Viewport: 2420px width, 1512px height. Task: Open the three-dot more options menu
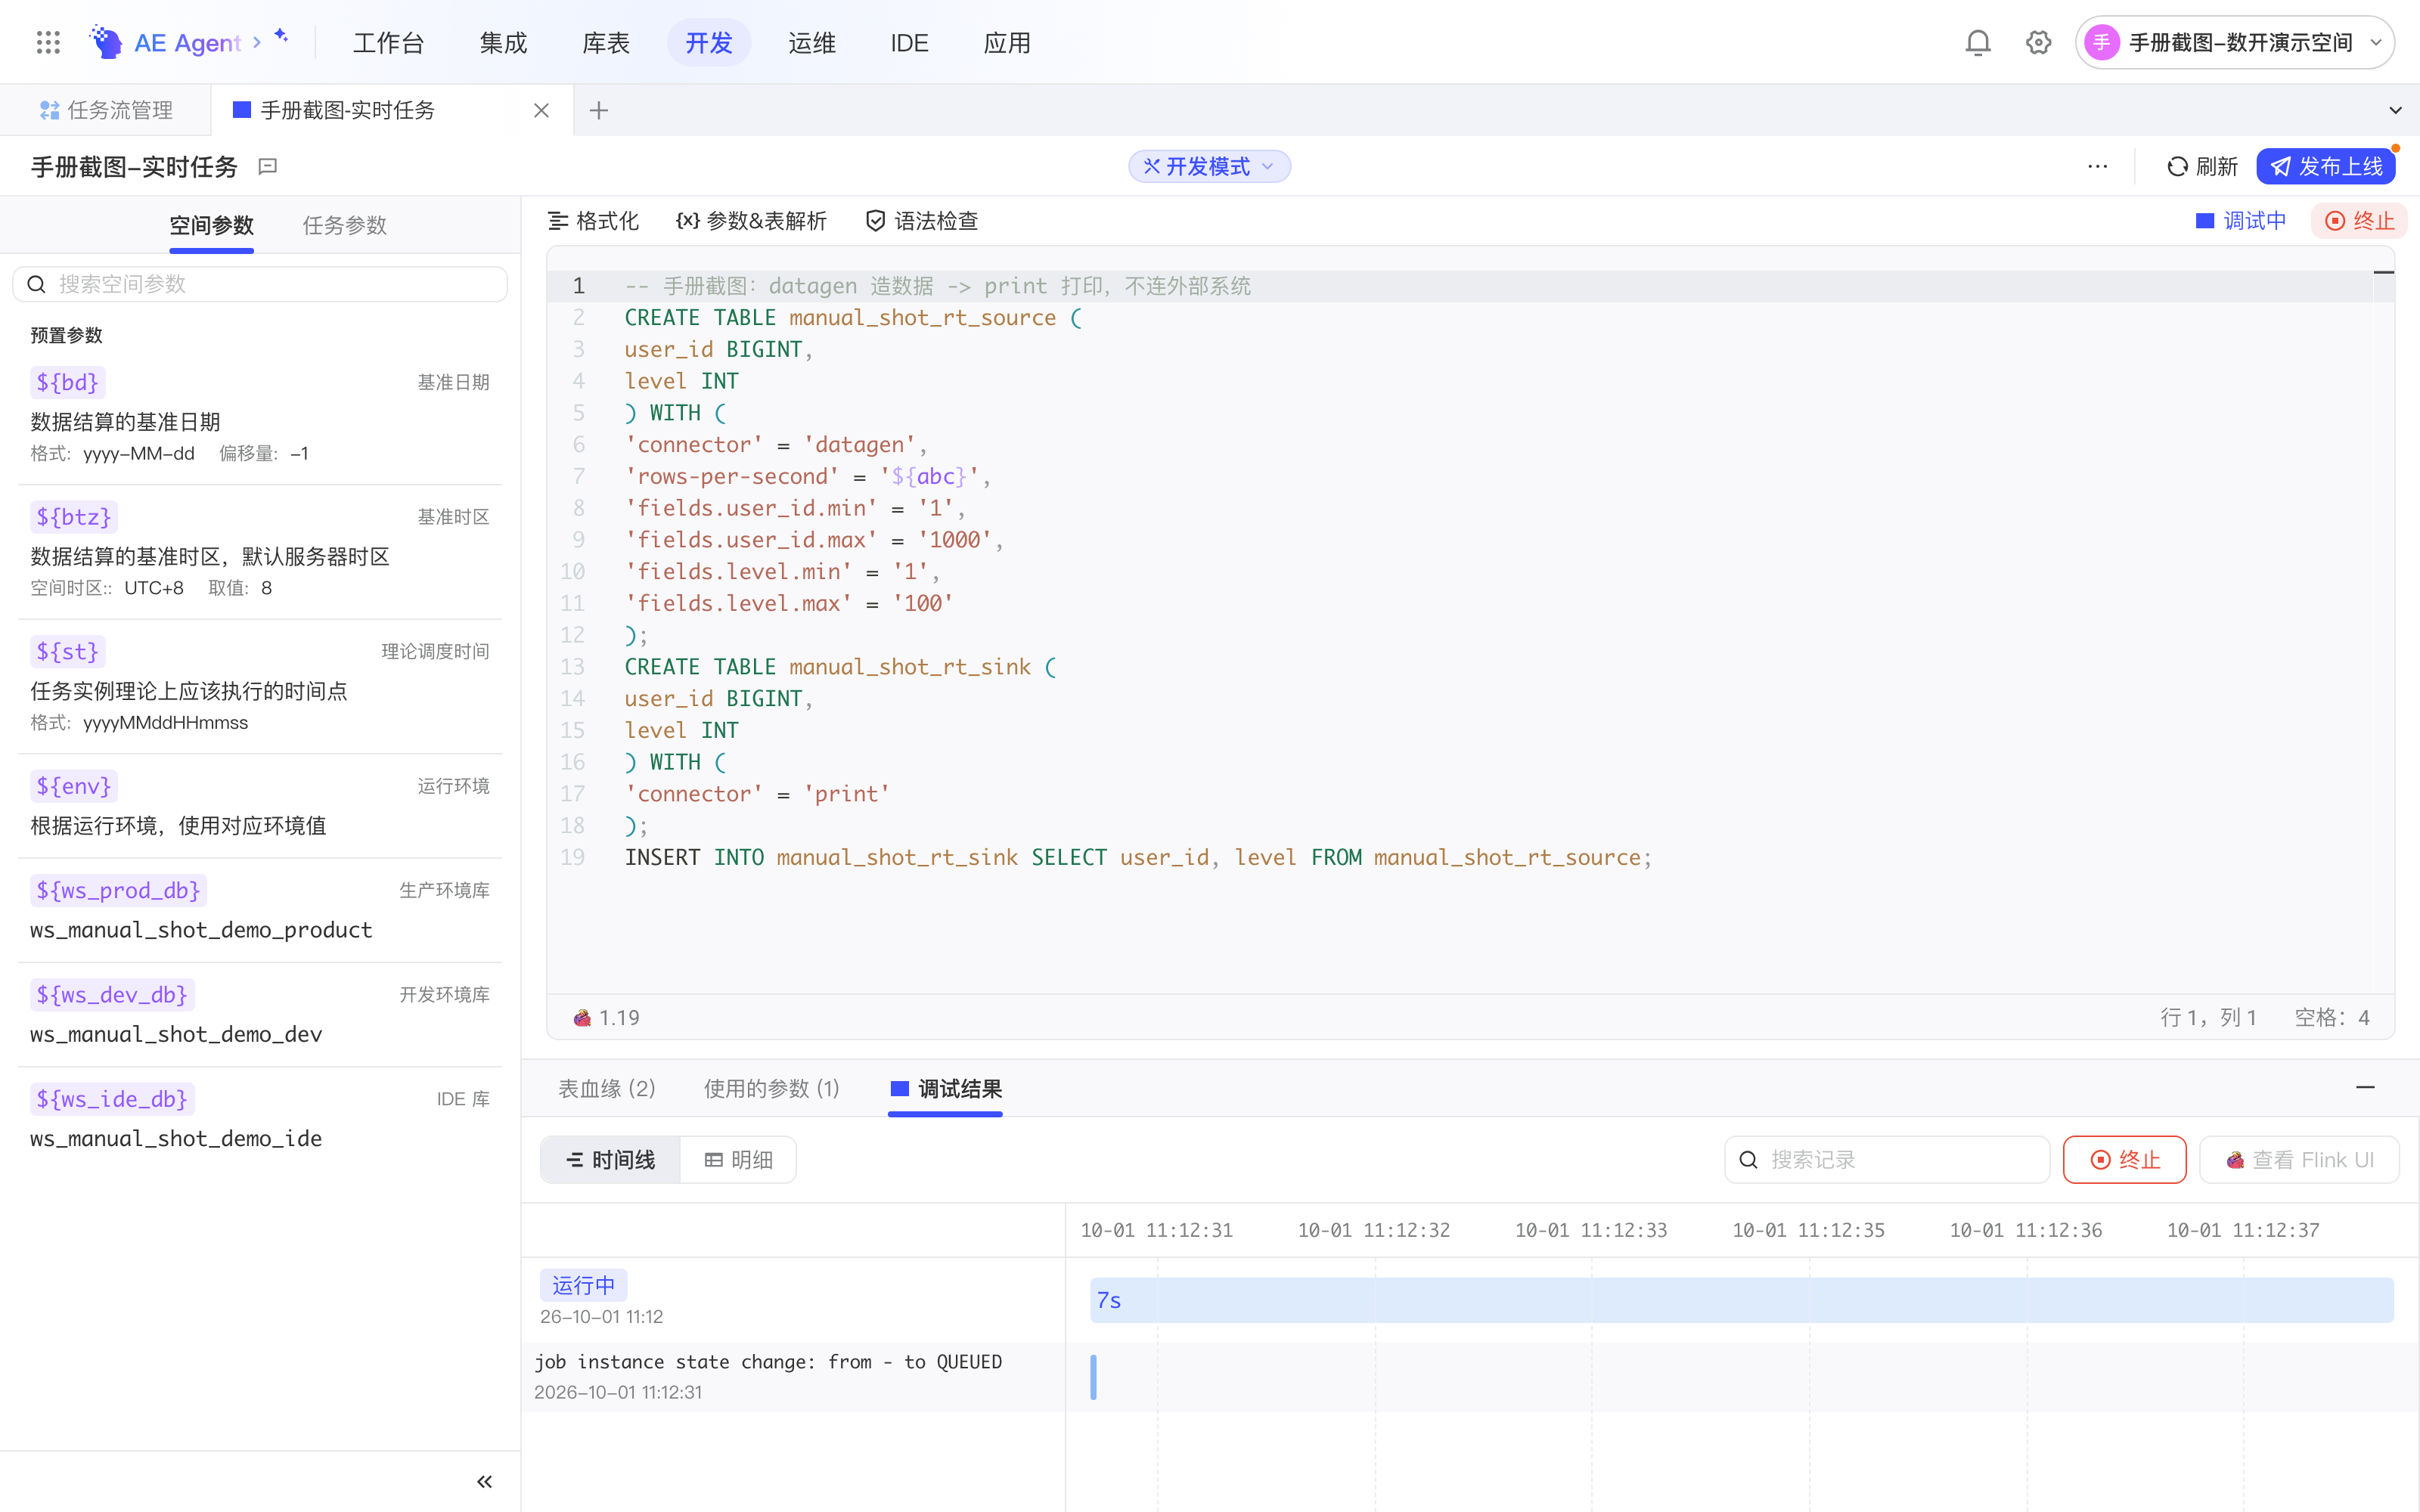pos(2097,166)
